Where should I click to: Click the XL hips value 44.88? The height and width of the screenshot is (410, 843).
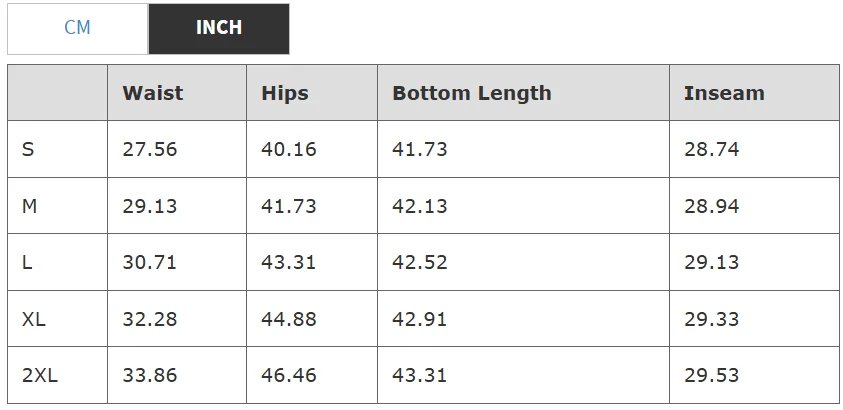[289, 319]
